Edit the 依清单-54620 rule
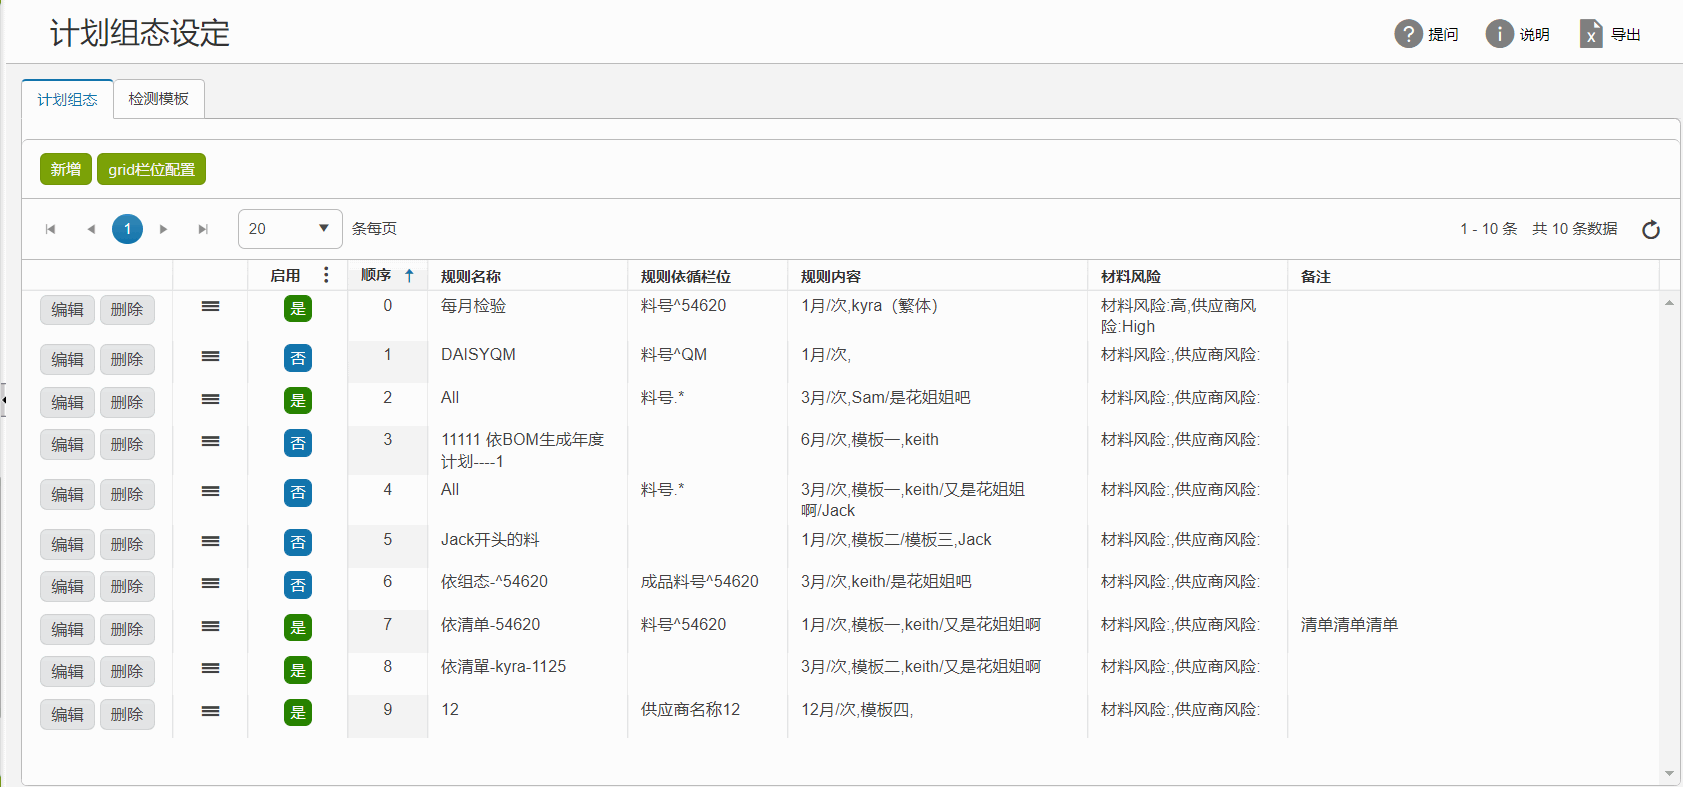Screen dimensions: 1683x787 point(68,630)
